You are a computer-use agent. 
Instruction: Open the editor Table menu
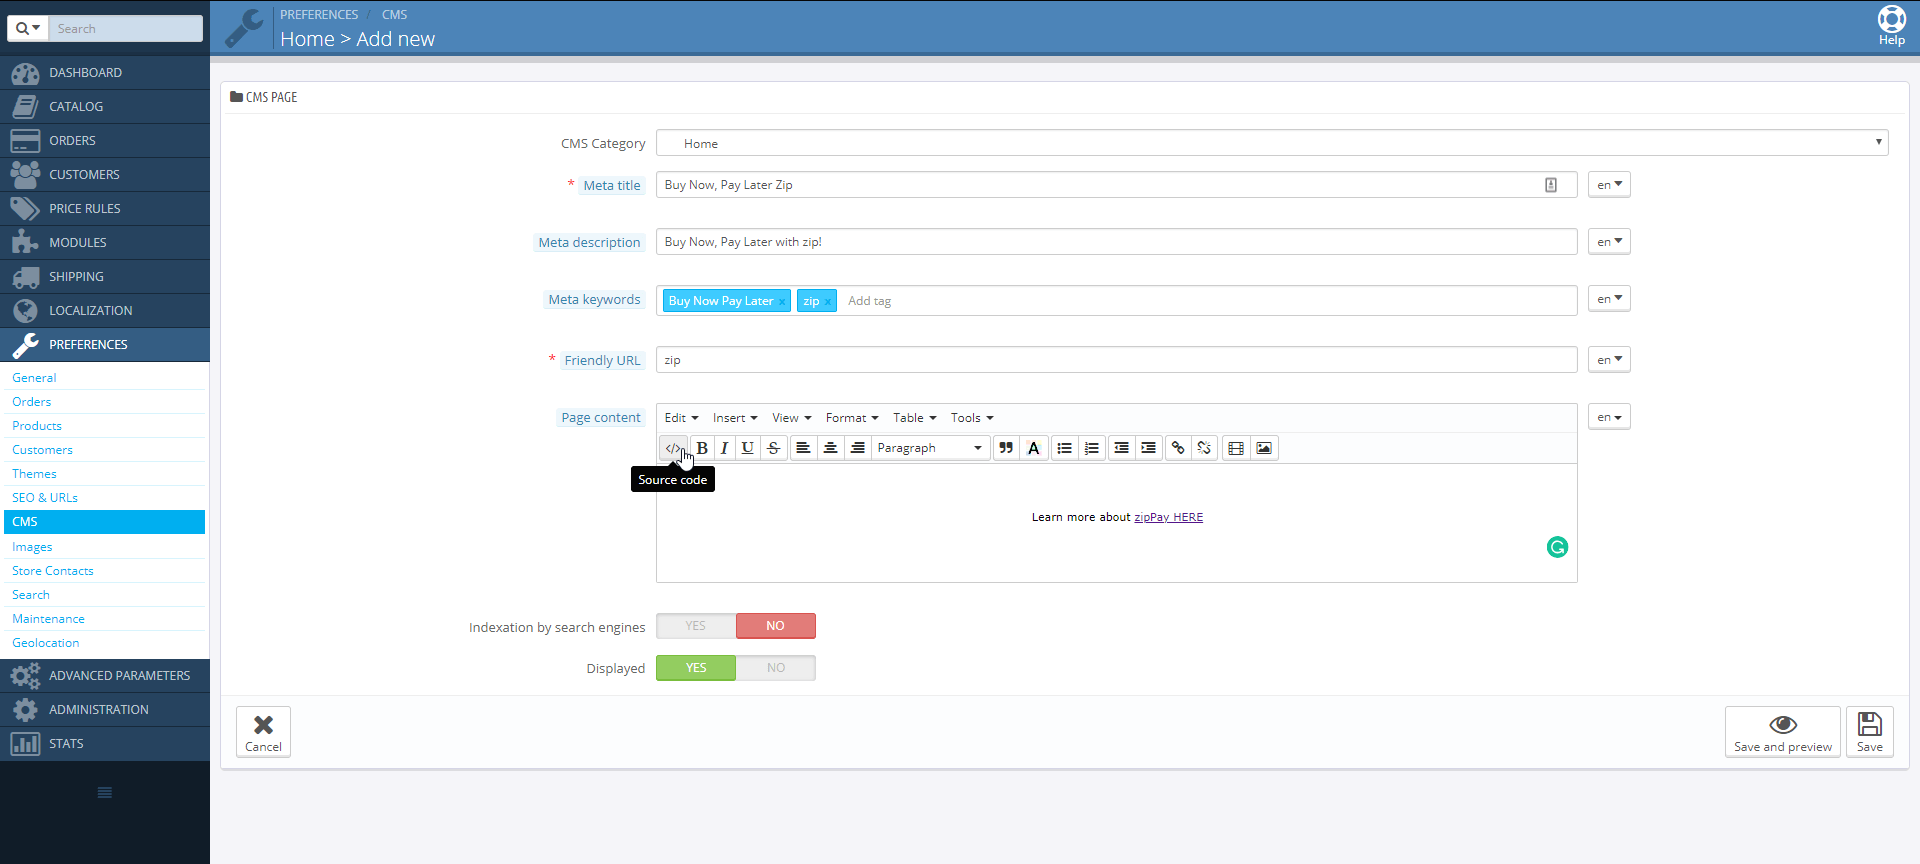pyautogui.click(x=914, y=418)
